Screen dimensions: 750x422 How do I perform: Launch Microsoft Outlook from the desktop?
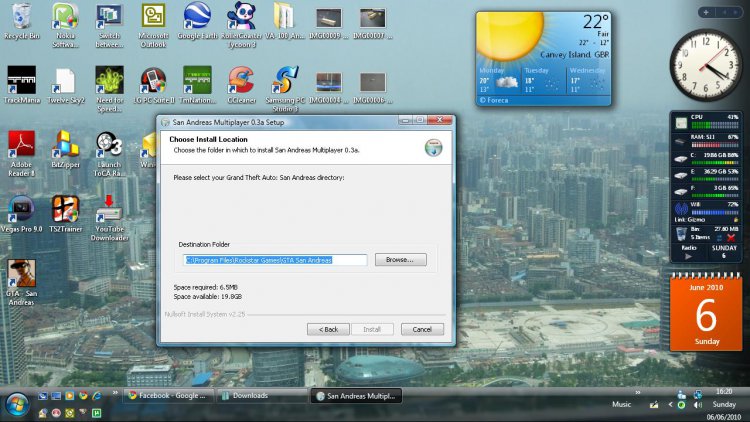point(153,25)
